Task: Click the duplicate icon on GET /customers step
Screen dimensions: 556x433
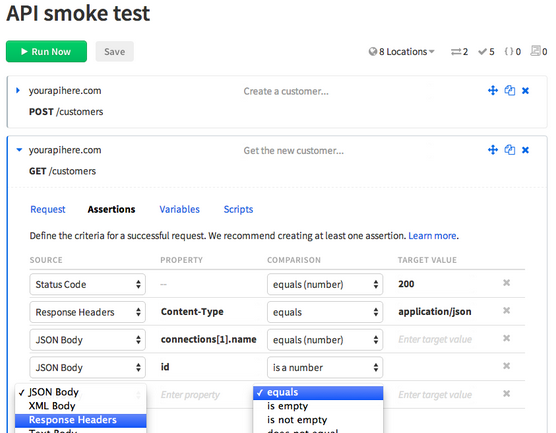Action: [510, 150]
